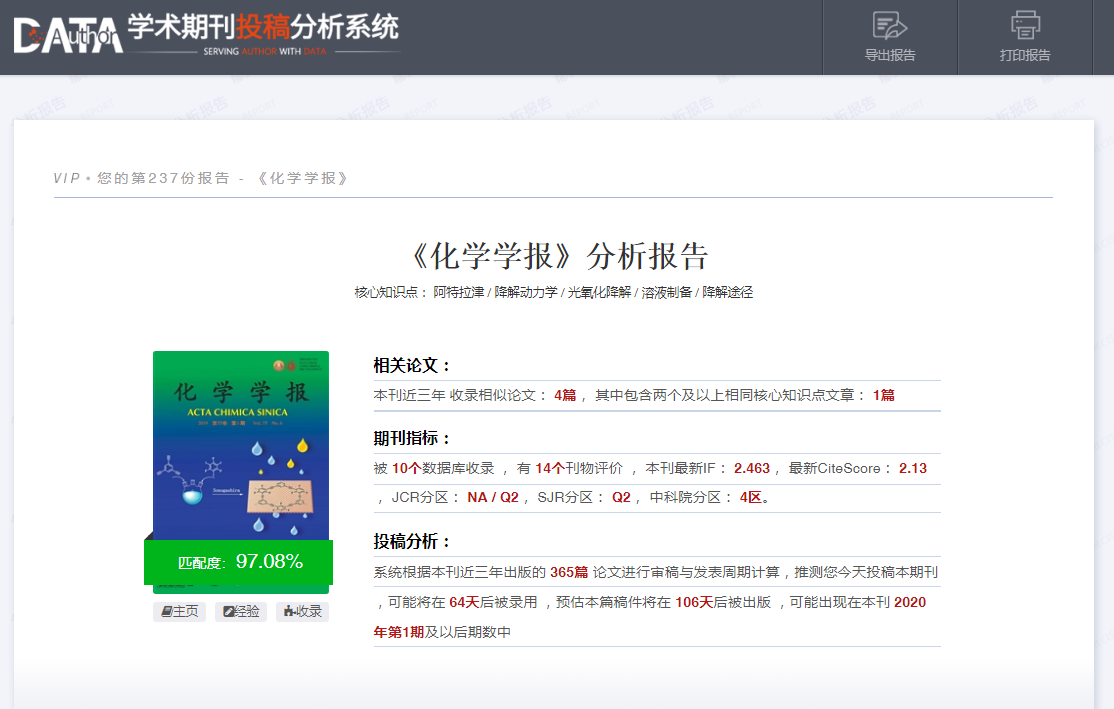Click the green 匹配度 97.08% badge
Image resolution: width=1114 pixels, height=709 pixels.
tap(238, 562)
